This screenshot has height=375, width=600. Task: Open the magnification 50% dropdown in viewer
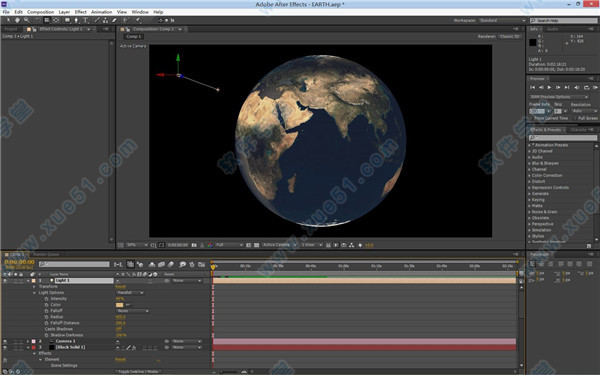(137, 245)
